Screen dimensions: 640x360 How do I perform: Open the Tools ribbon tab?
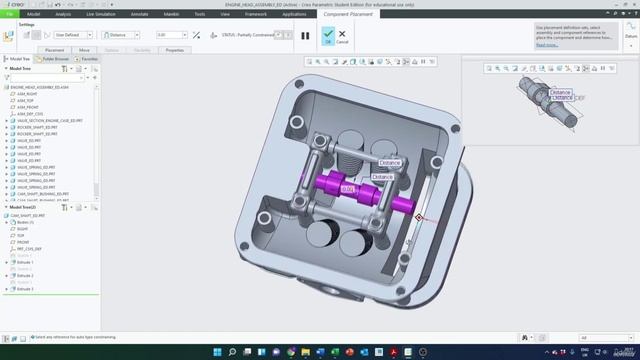coord(200,14)
